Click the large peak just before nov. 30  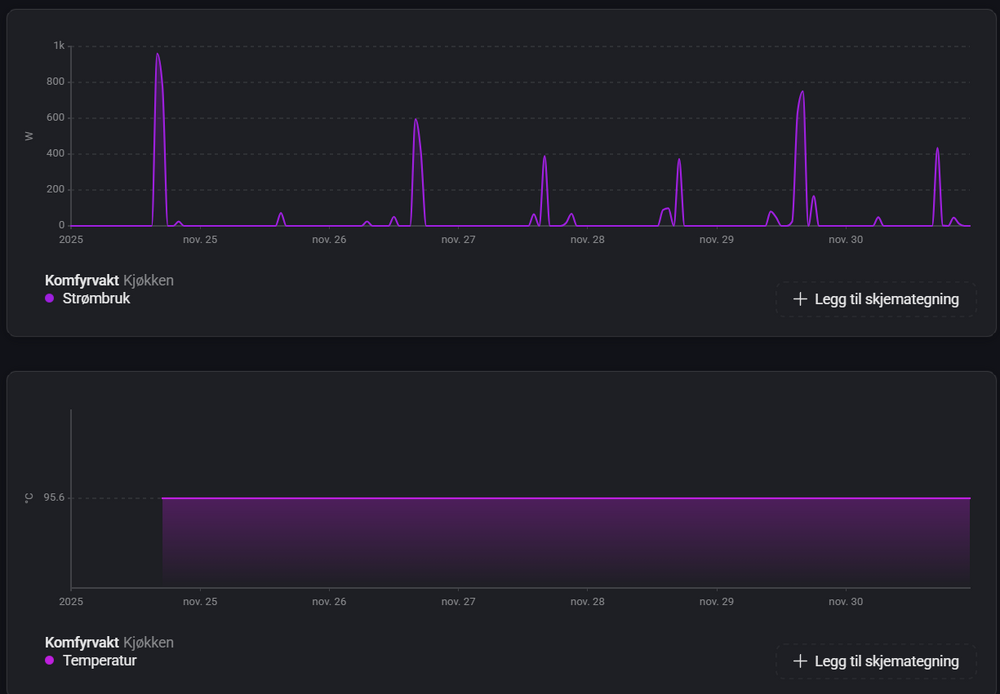[x=801, y=94]
